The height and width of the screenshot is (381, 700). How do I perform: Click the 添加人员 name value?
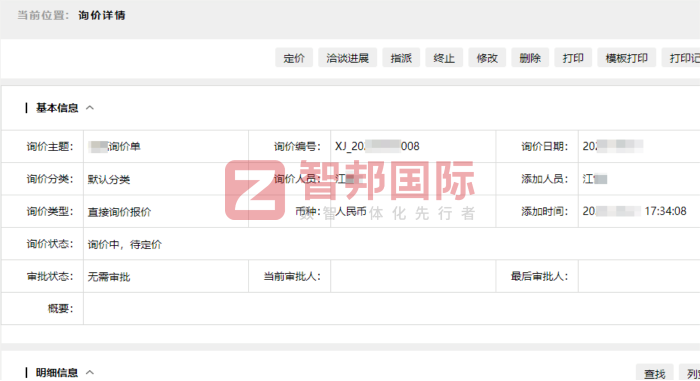tap(595, 179)
